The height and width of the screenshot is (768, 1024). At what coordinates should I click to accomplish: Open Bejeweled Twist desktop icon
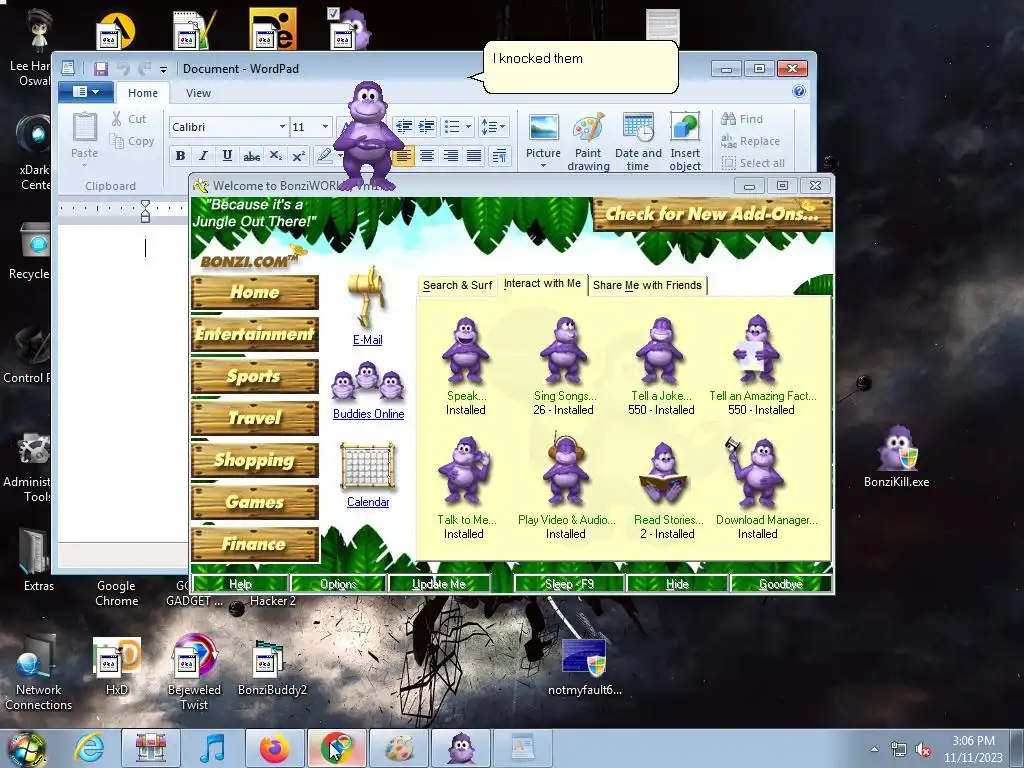(194, 671)
